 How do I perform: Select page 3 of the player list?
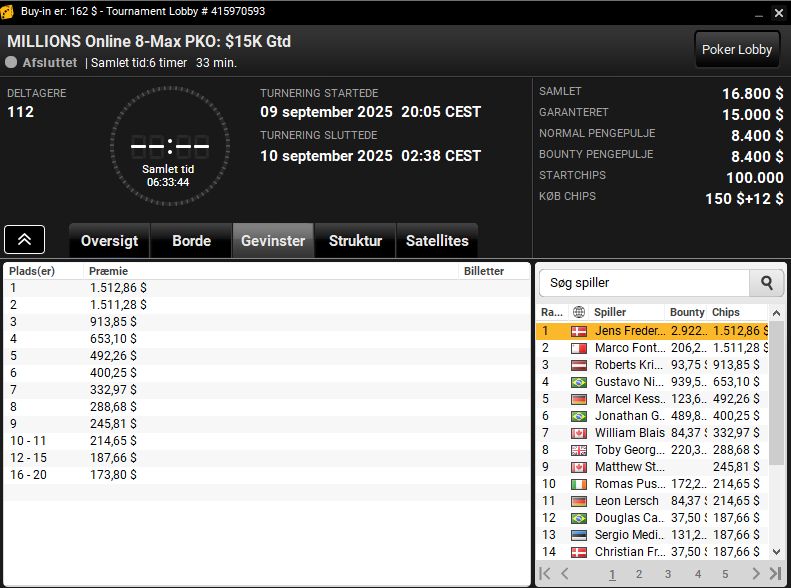tap(668, 574)
